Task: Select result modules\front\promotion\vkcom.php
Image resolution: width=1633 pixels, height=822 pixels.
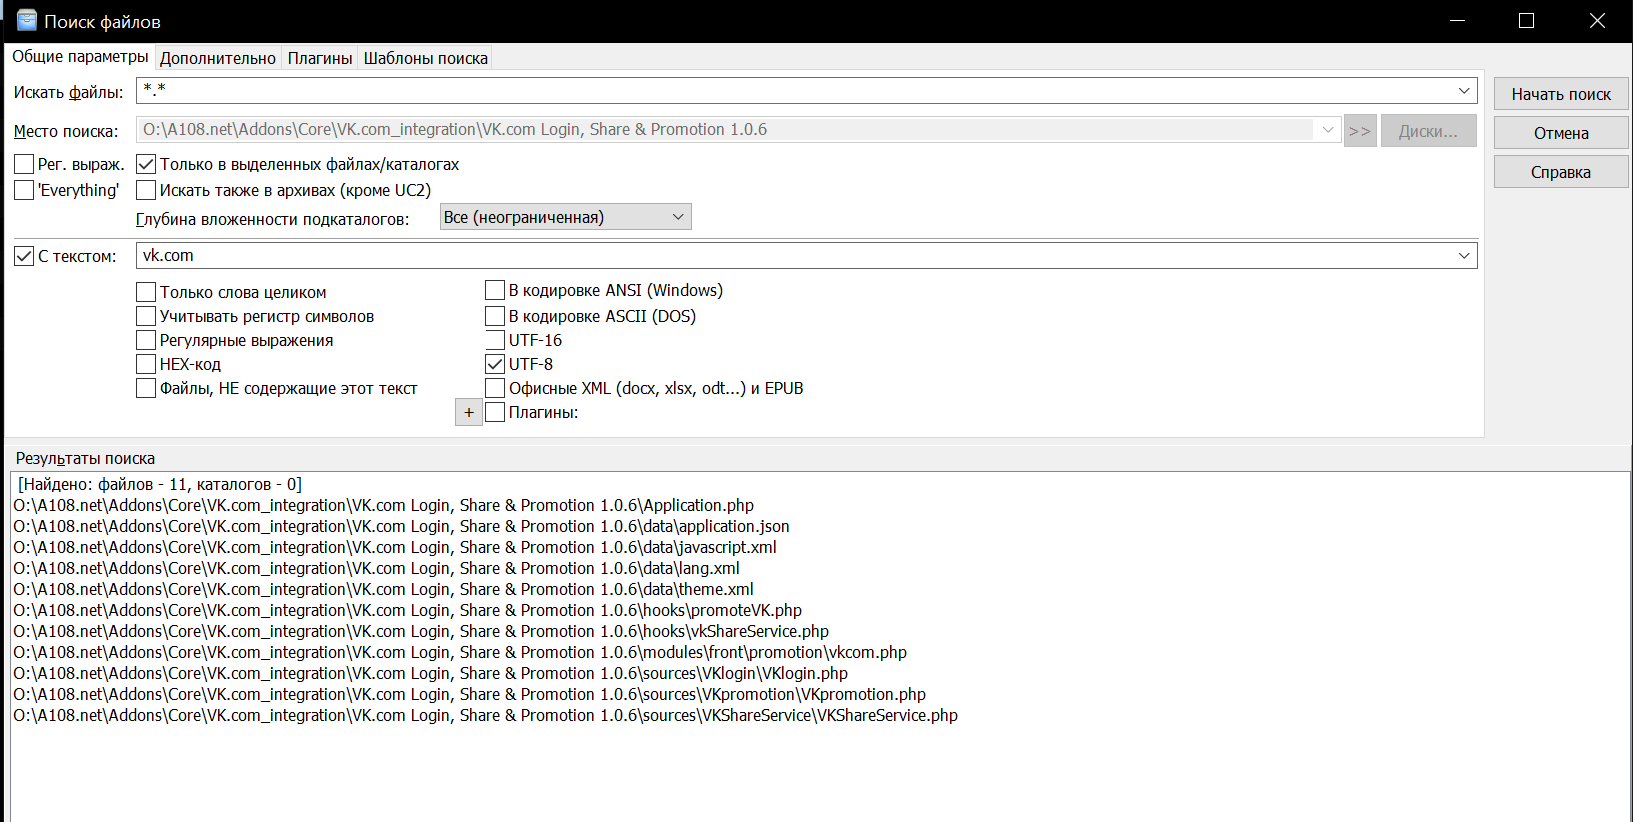Action: (460, 653)
